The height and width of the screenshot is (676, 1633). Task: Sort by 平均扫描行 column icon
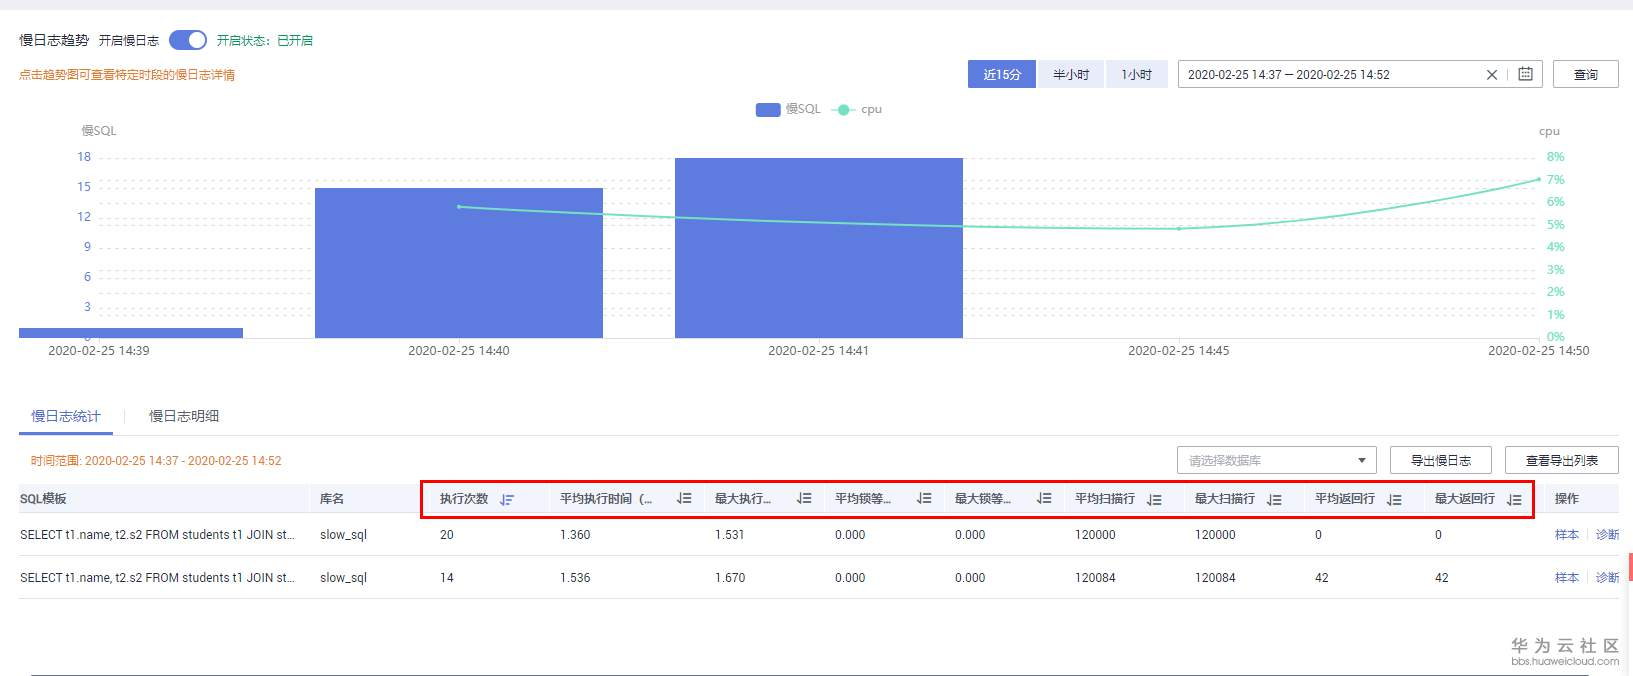point(1154,499)
